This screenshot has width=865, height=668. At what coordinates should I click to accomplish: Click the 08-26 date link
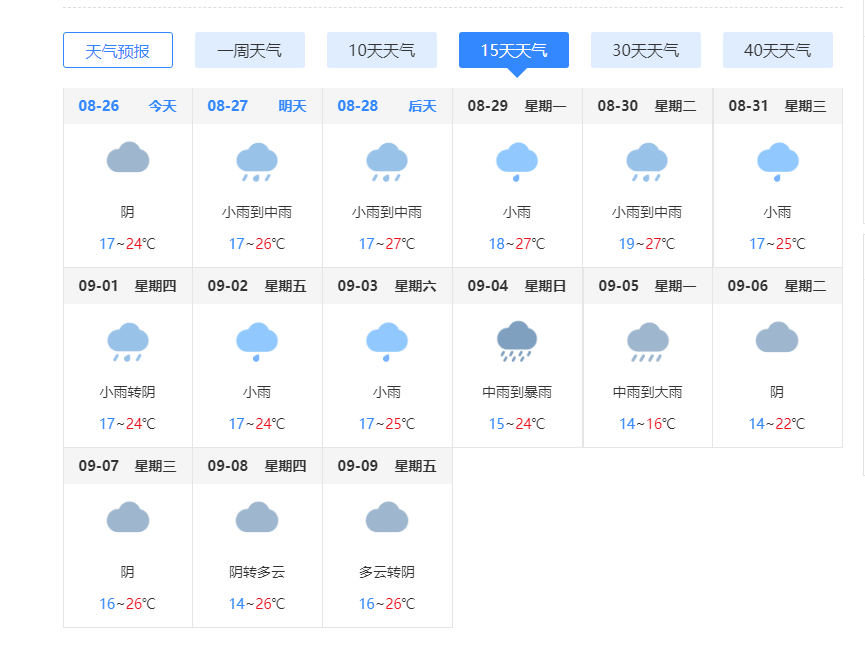tap(99, 106)
